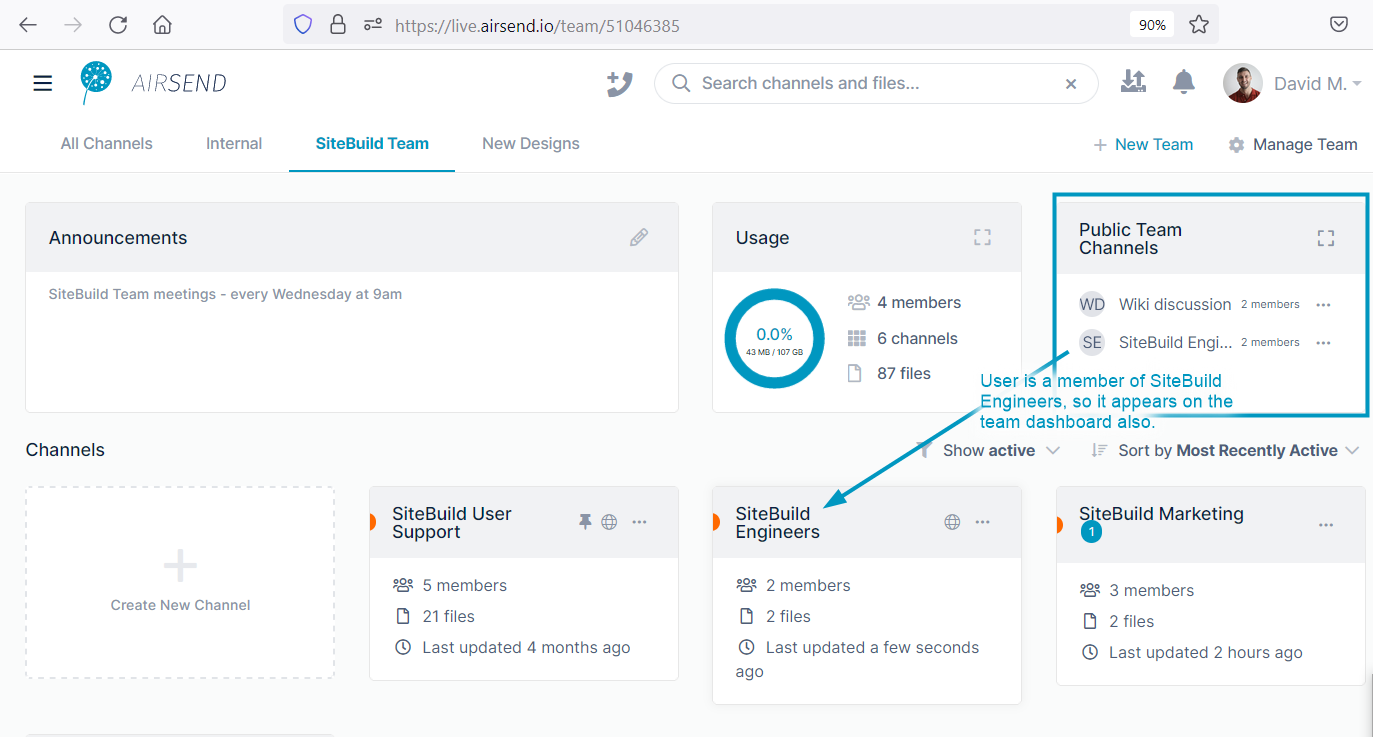Edit Announcements with the pencil icon
Image resolution: width=1373 pixels, height=737 pixels.
639,237
